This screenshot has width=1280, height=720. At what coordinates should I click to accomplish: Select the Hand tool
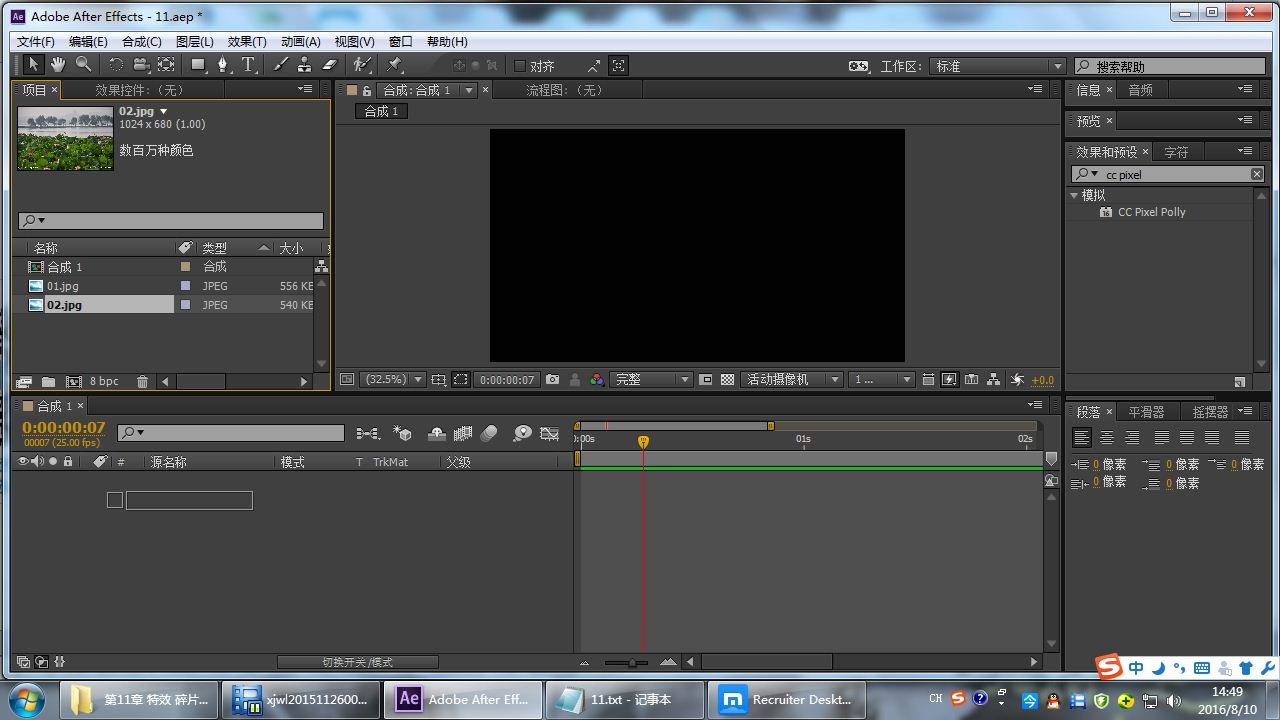pos(58,65)
